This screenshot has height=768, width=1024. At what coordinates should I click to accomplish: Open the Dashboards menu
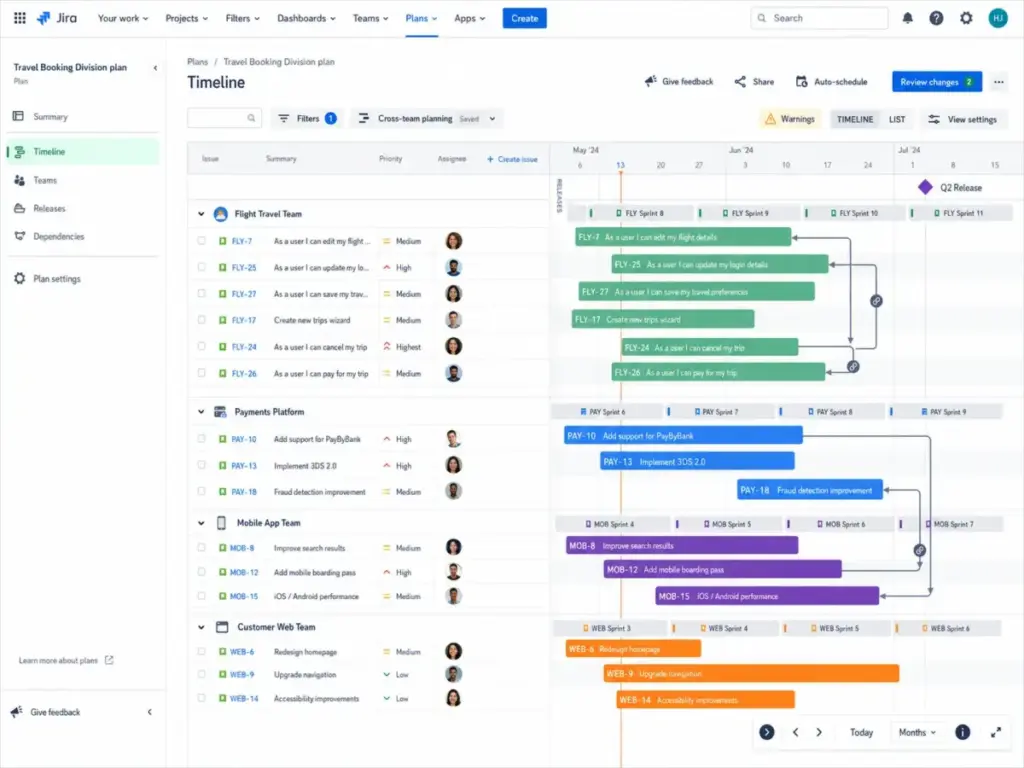(306, 18)
